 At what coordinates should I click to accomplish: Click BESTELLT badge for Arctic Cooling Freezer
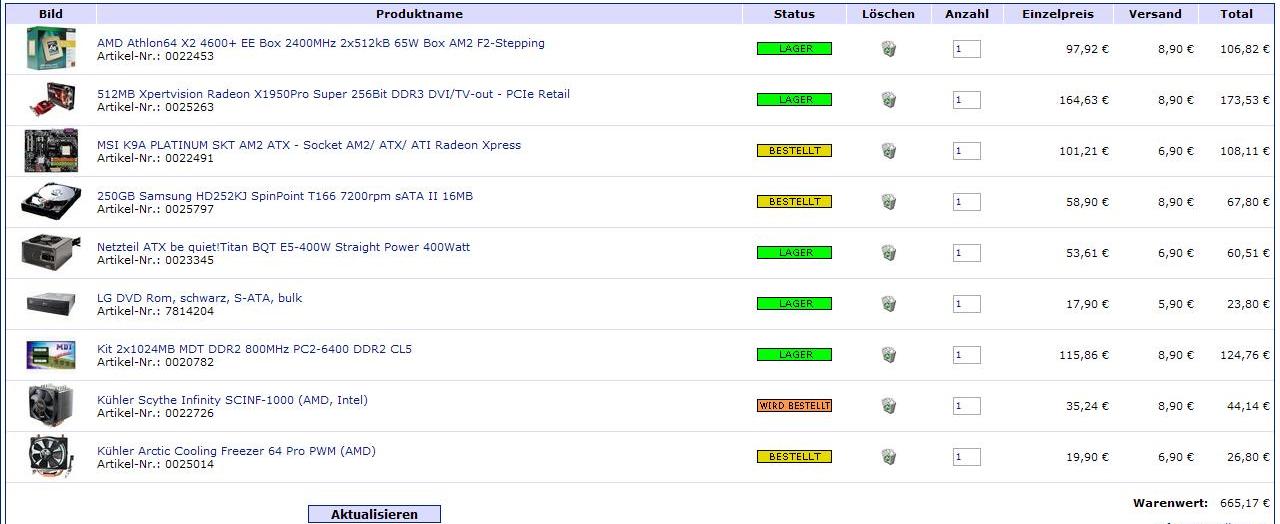tap(794, 457)
